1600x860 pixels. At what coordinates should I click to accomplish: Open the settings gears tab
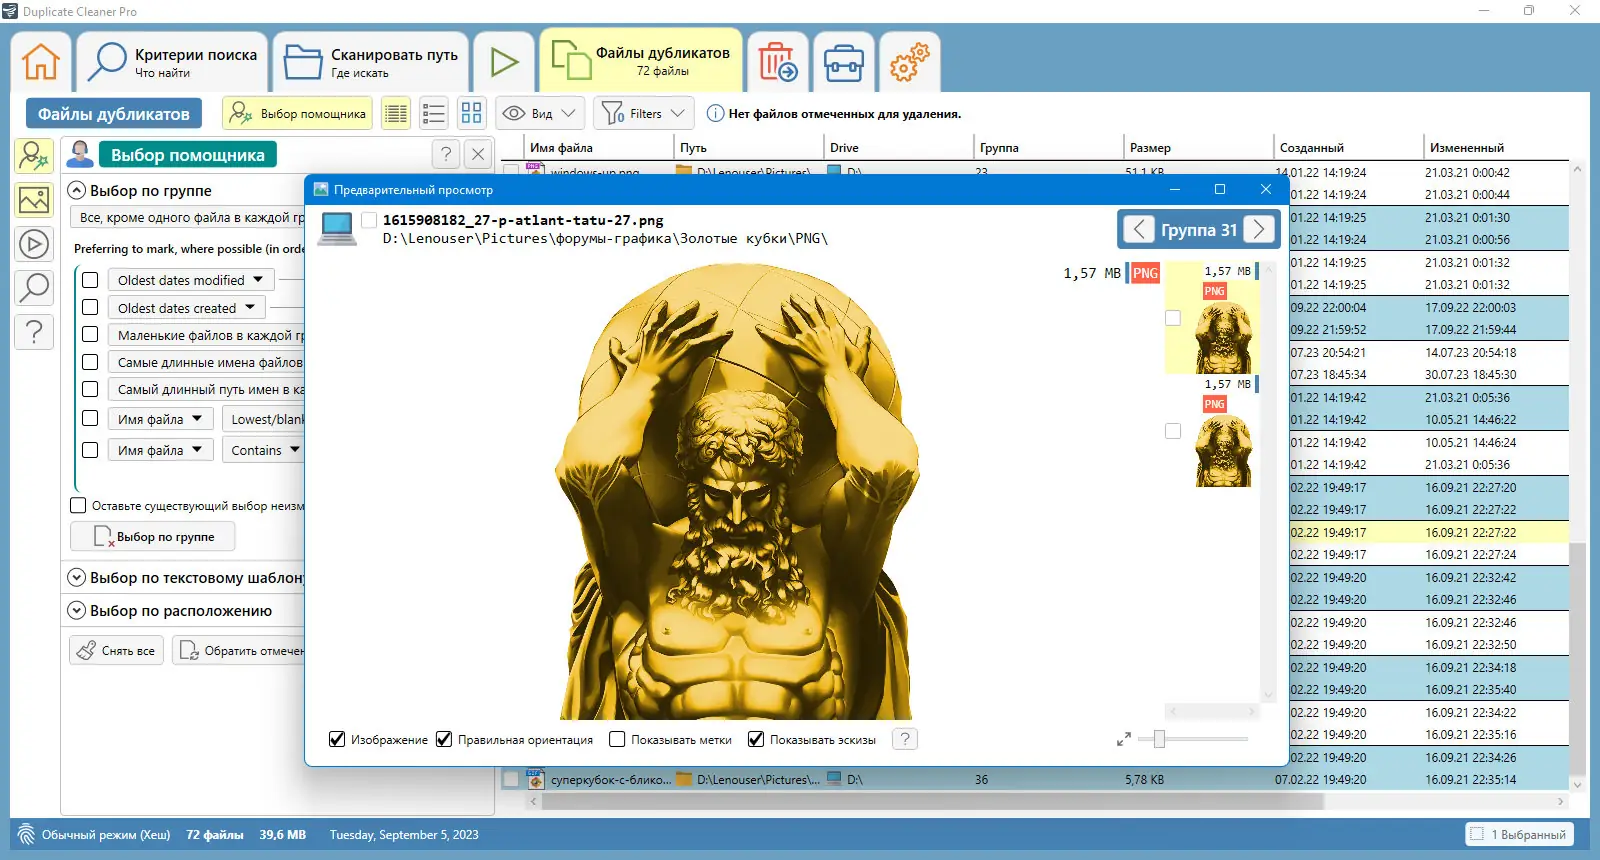pyautogui.click(x=910, y=62)
